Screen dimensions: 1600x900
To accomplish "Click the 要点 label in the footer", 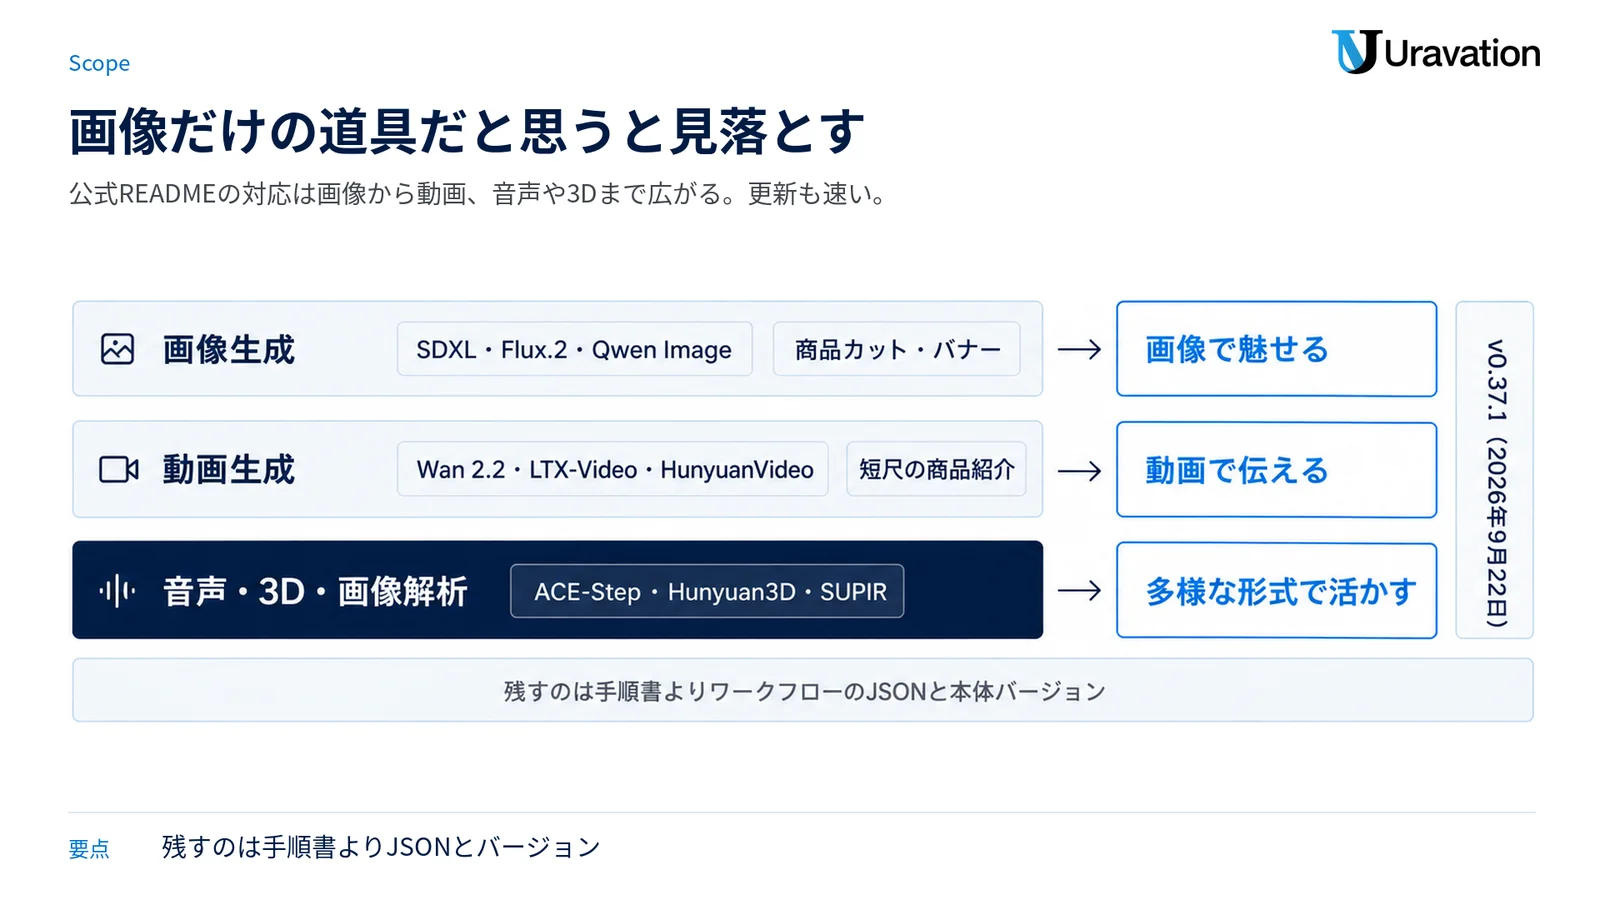I will point(89,849).
